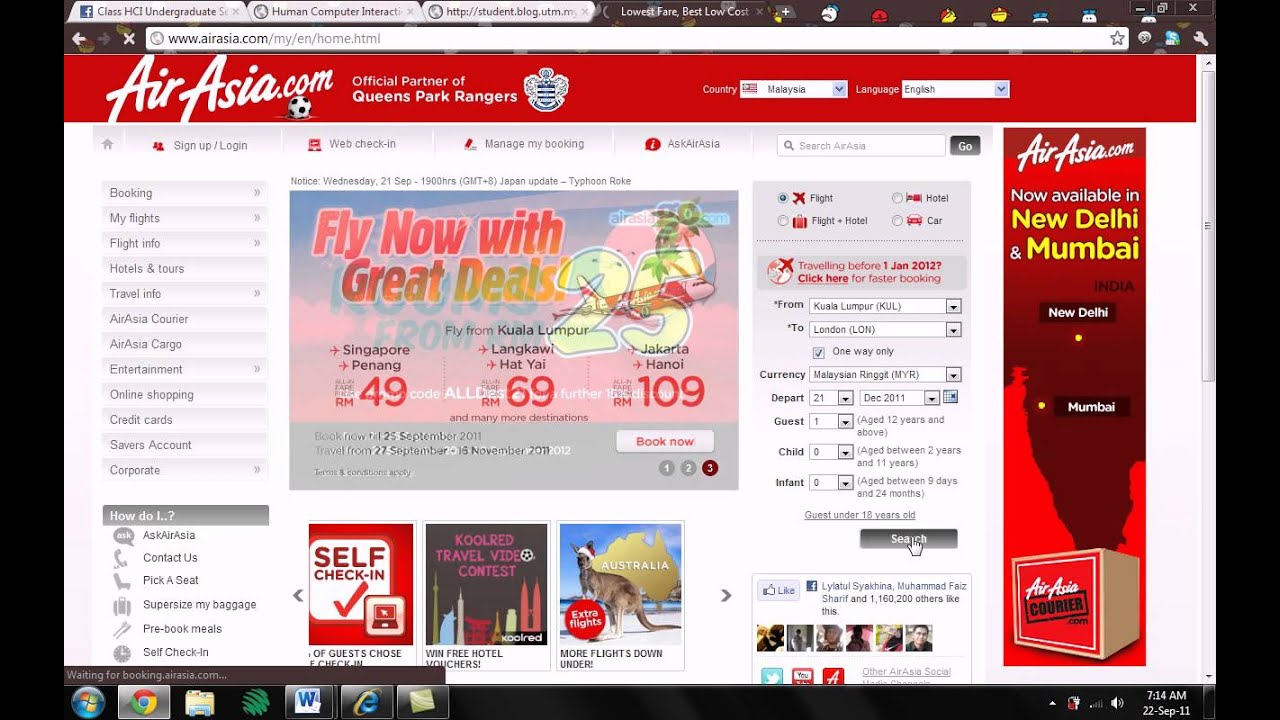Click the Search flights button
The image size is (1280, 720).
coord(908,539)
